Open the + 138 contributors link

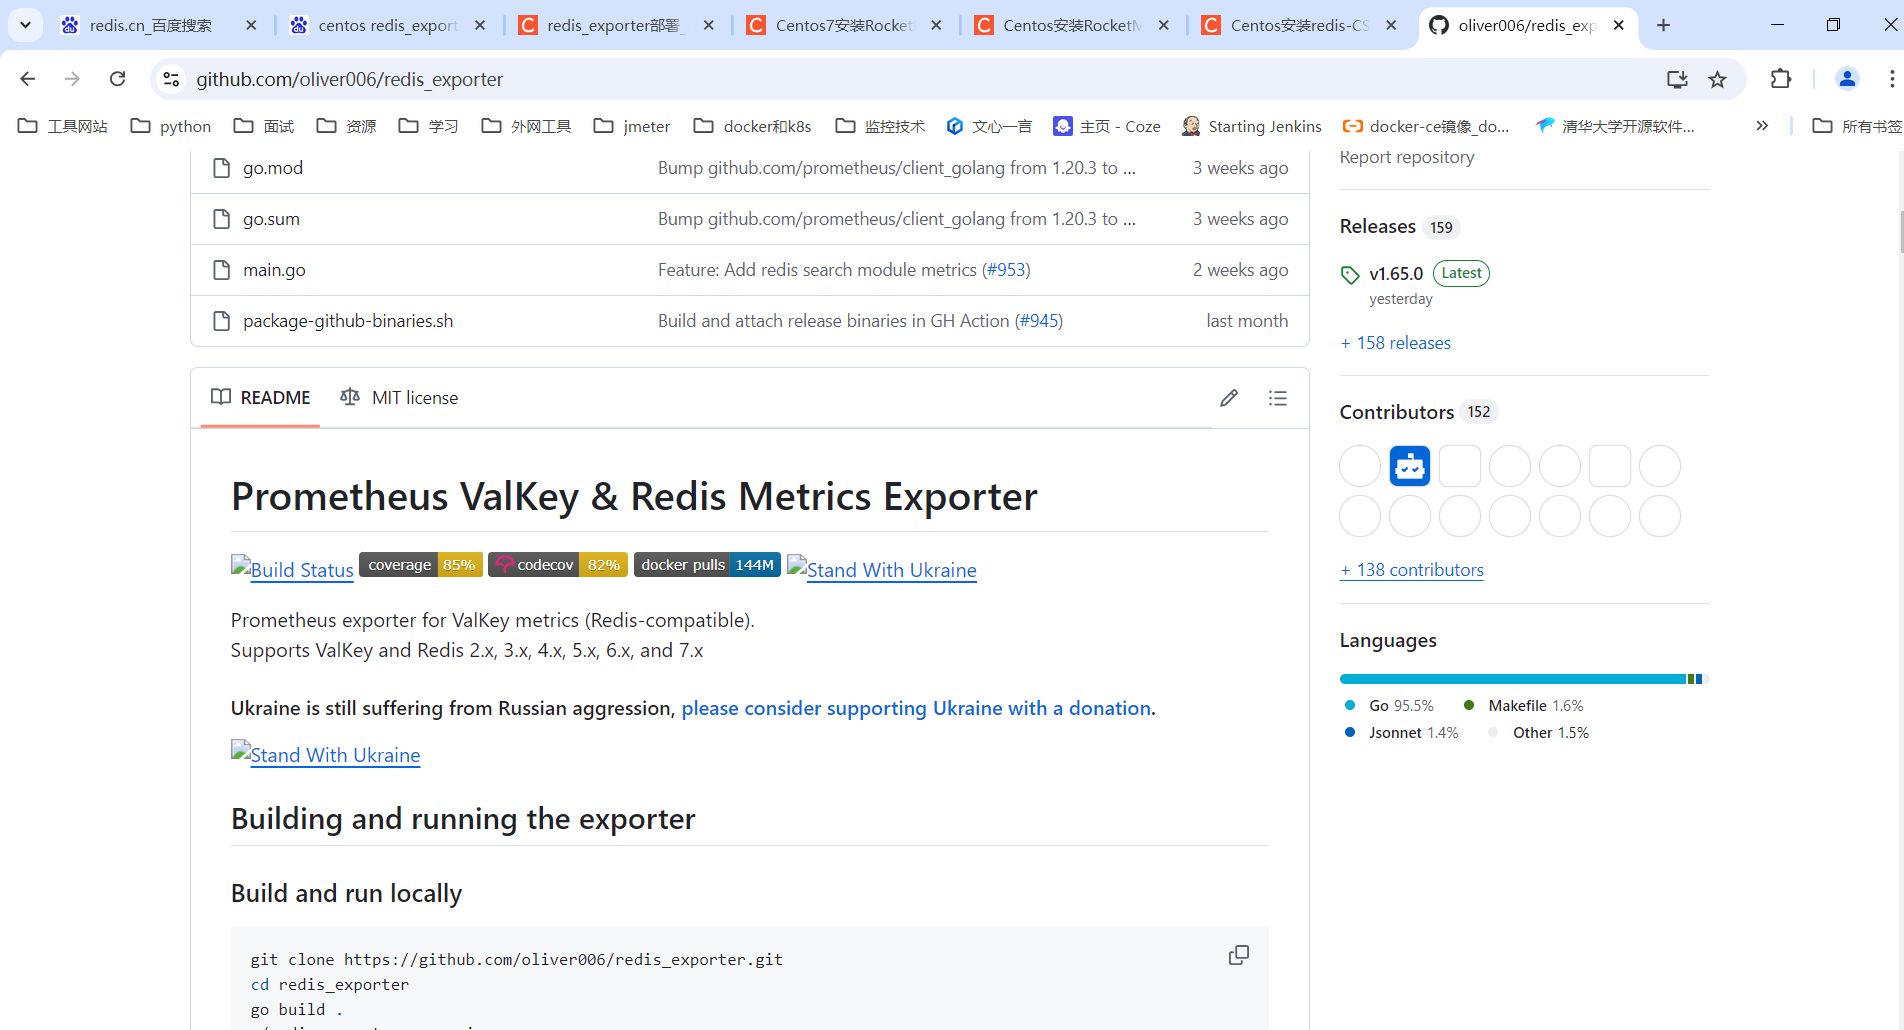(1412, 570)
